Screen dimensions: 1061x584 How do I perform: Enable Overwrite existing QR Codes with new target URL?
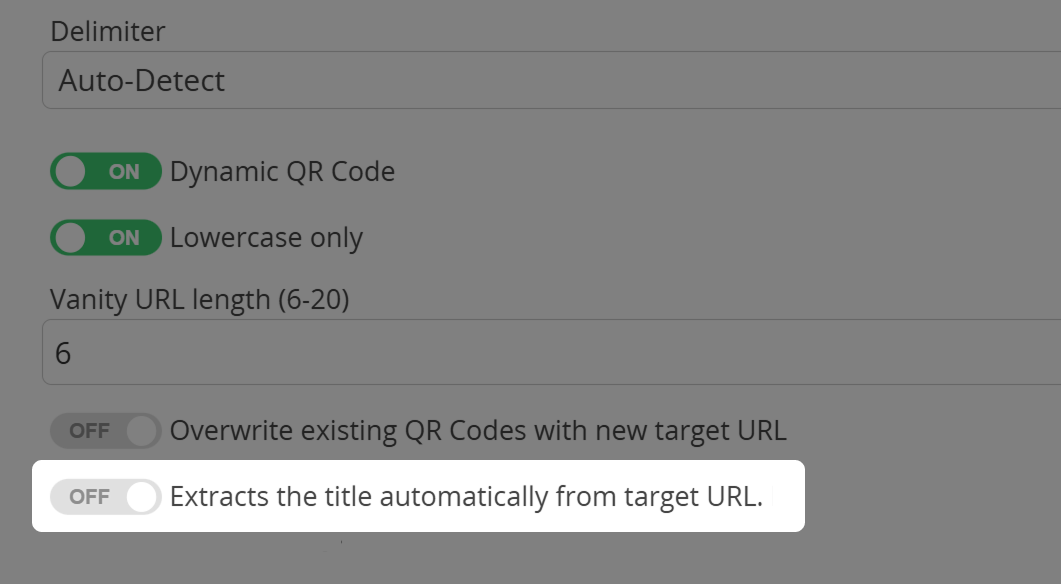click(104, 430)
